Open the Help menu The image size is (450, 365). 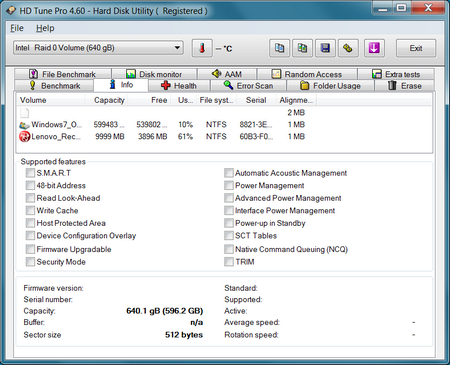pyautogui.click(x=45, y=28)
